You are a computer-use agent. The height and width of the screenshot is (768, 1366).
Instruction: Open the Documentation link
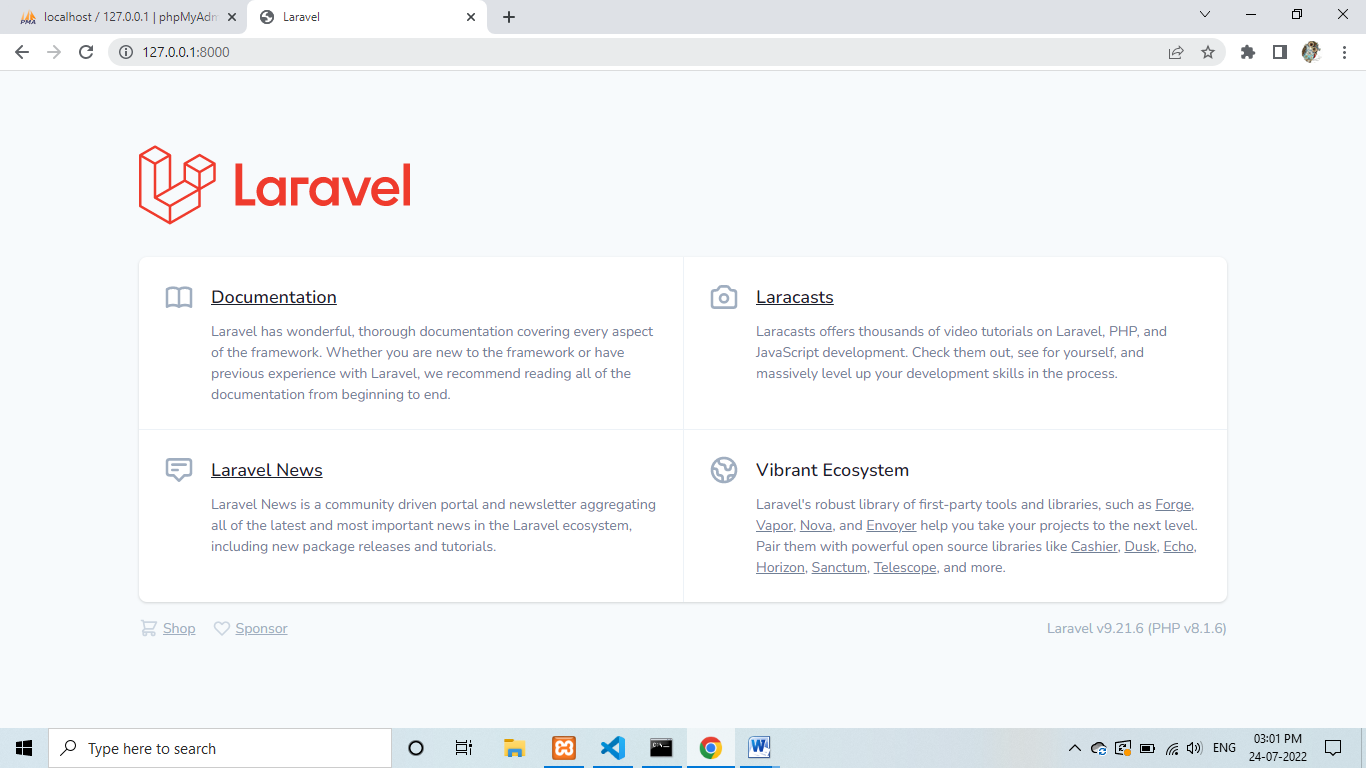274,297
